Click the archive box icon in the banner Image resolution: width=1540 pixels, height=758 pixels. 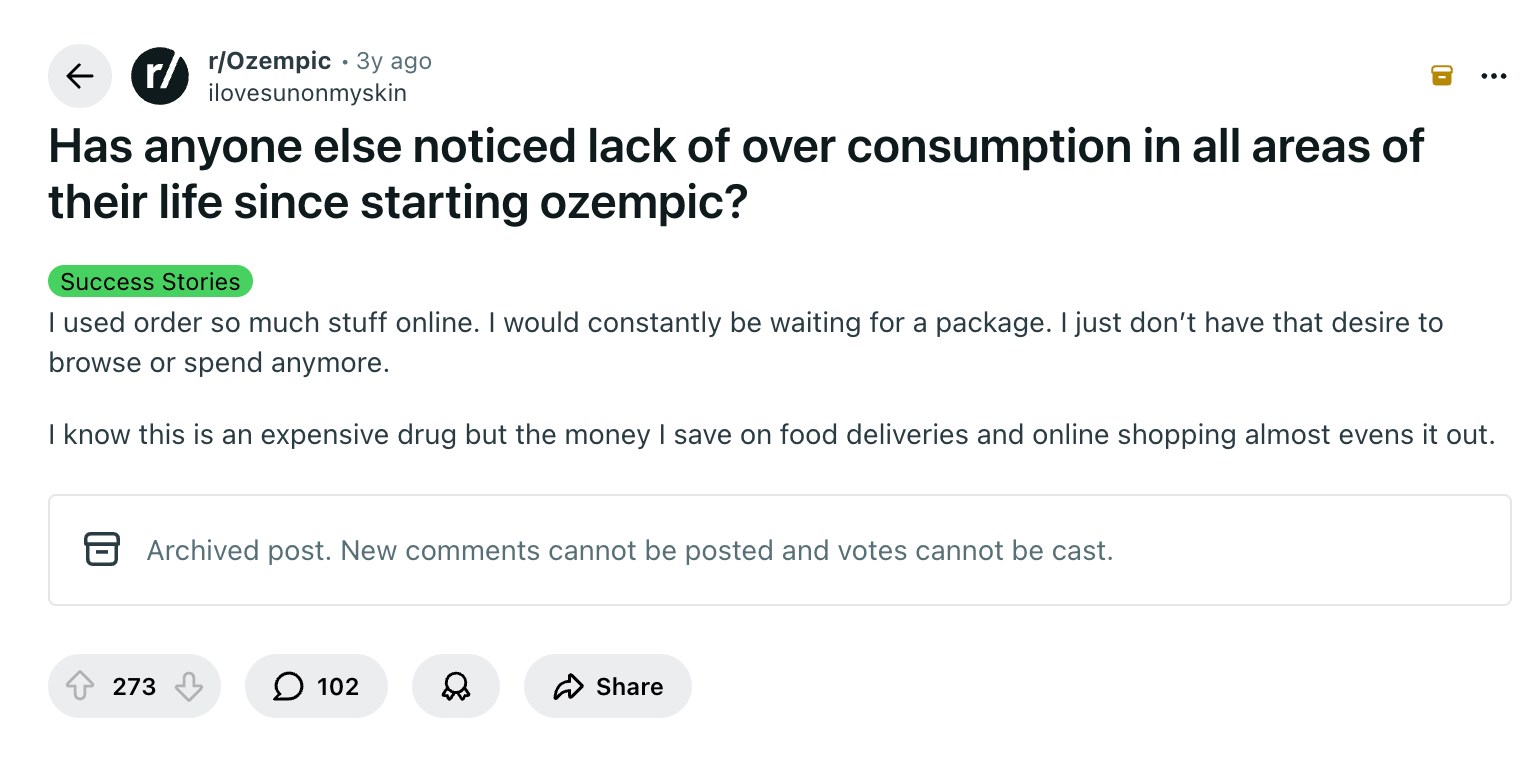pyautogui.click(x=102, y=549)
